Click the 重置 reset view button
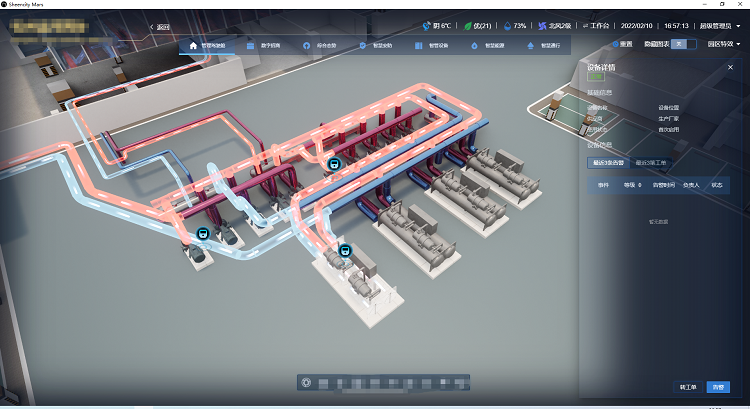The width and height of the screenshot is (750, 409). tap(623, 44)
